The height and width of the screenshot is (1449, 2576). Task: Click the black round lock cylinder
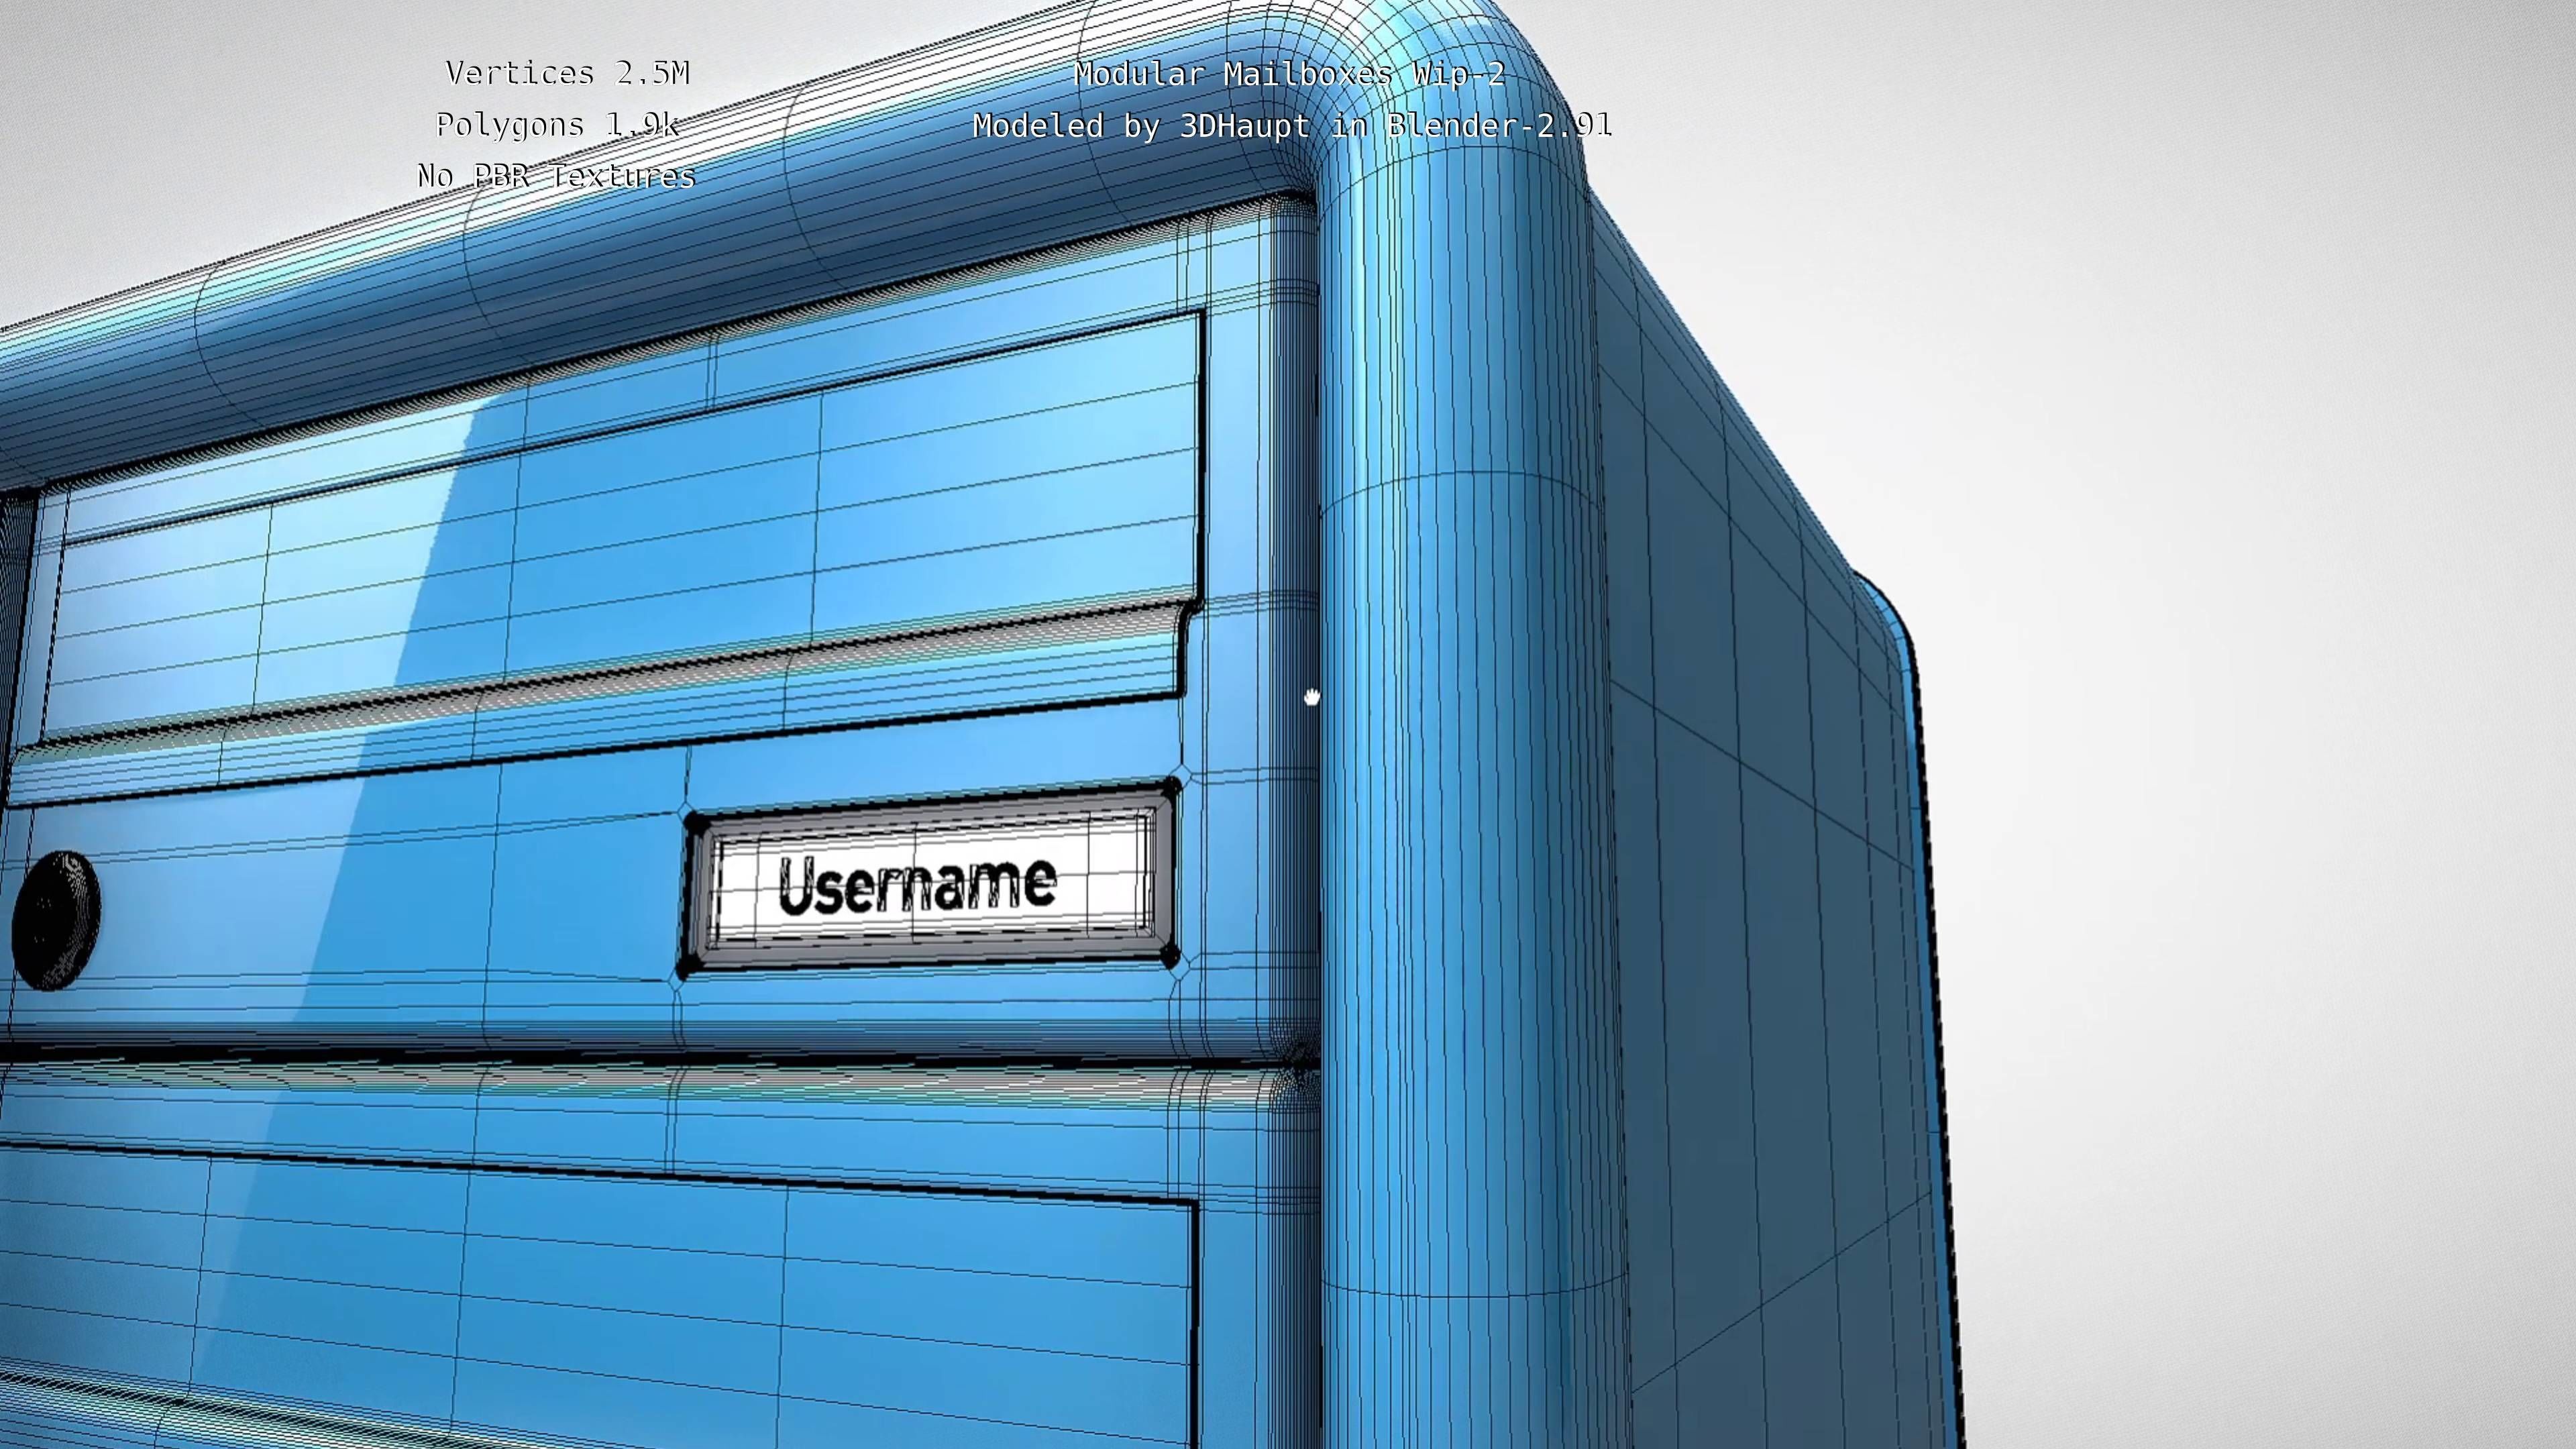[x=56, y=921]
